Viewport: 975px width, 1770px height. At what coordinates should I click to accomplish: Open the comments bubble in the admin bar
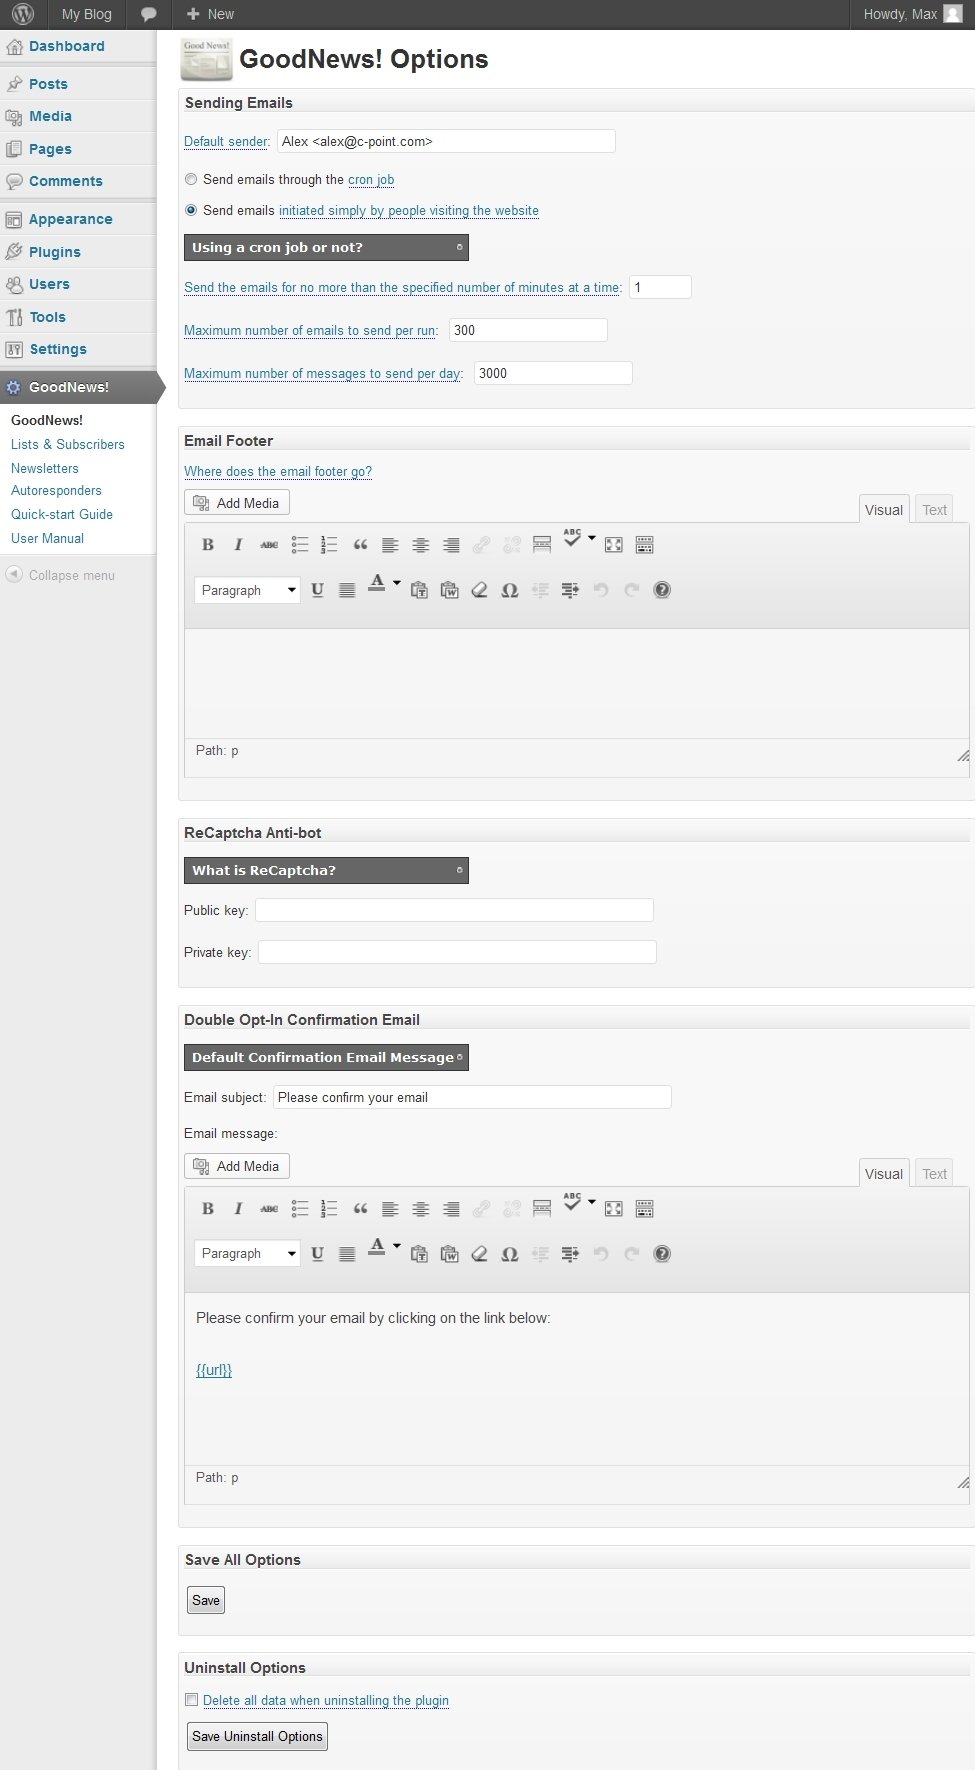coord(149,14)
